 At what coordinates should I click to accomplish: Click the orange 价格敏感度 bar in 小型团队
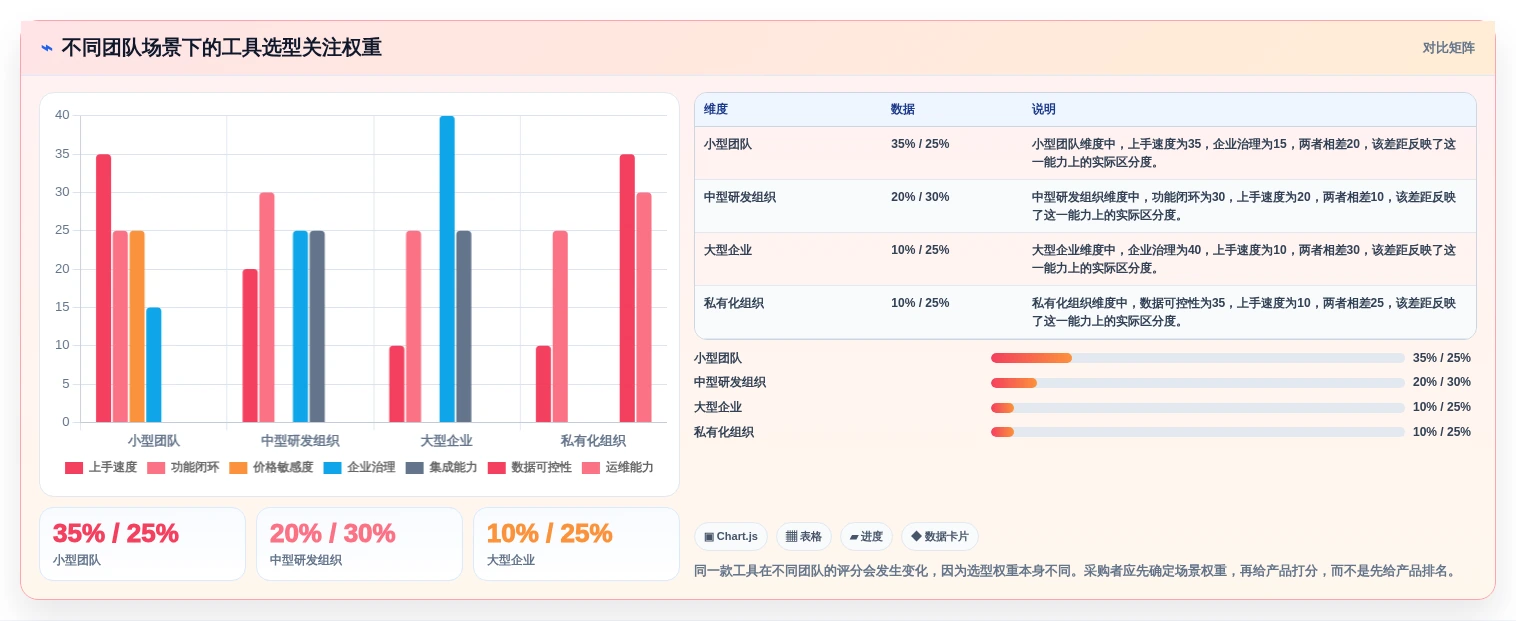(137, 326)
